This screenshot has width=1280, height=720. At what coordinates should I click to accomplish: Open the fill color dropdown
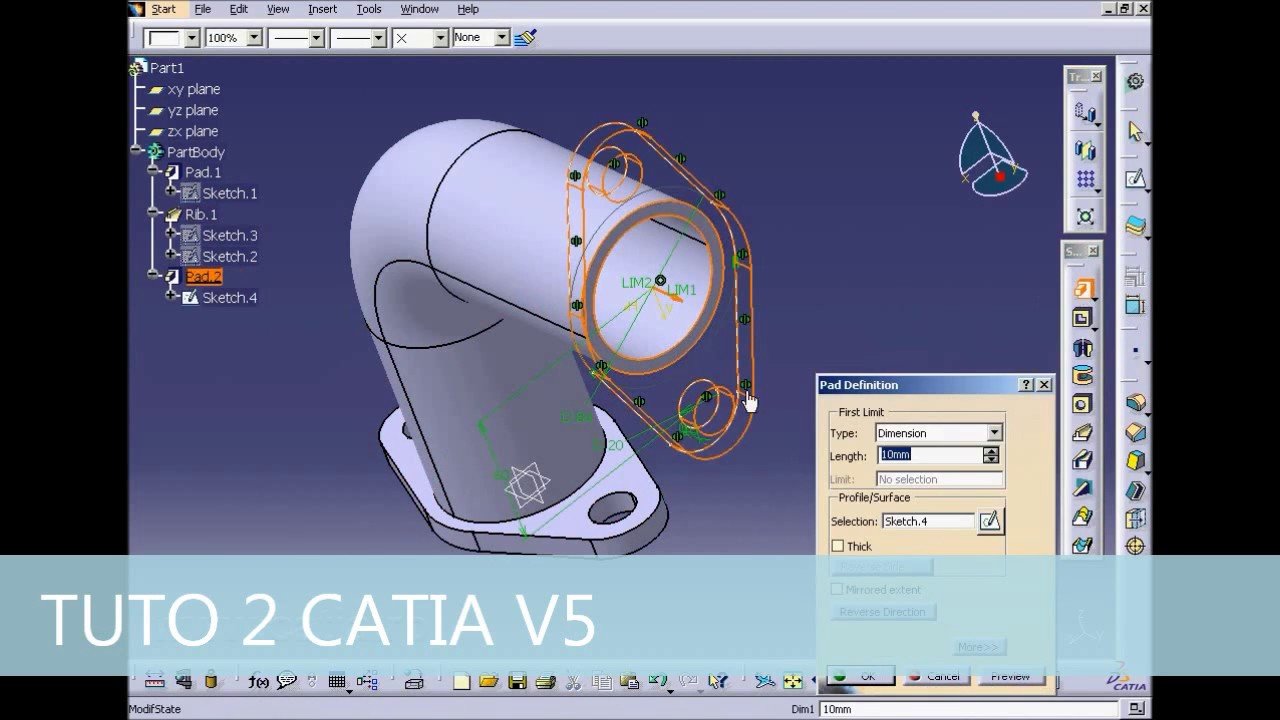point(192,38)
